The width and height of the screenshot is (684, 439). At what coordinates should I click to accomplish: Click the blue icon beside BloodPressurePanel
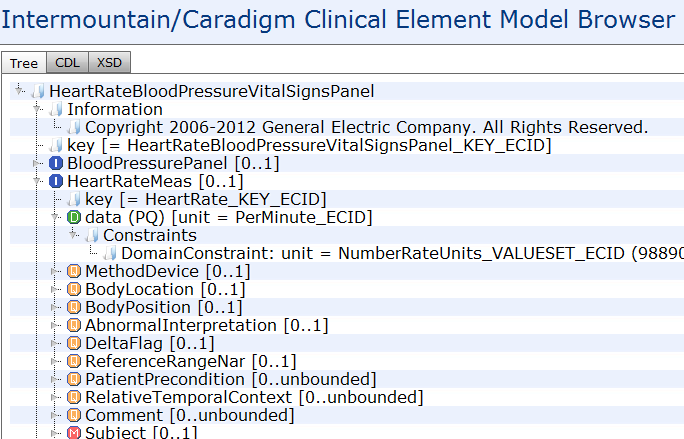(56, 163)
